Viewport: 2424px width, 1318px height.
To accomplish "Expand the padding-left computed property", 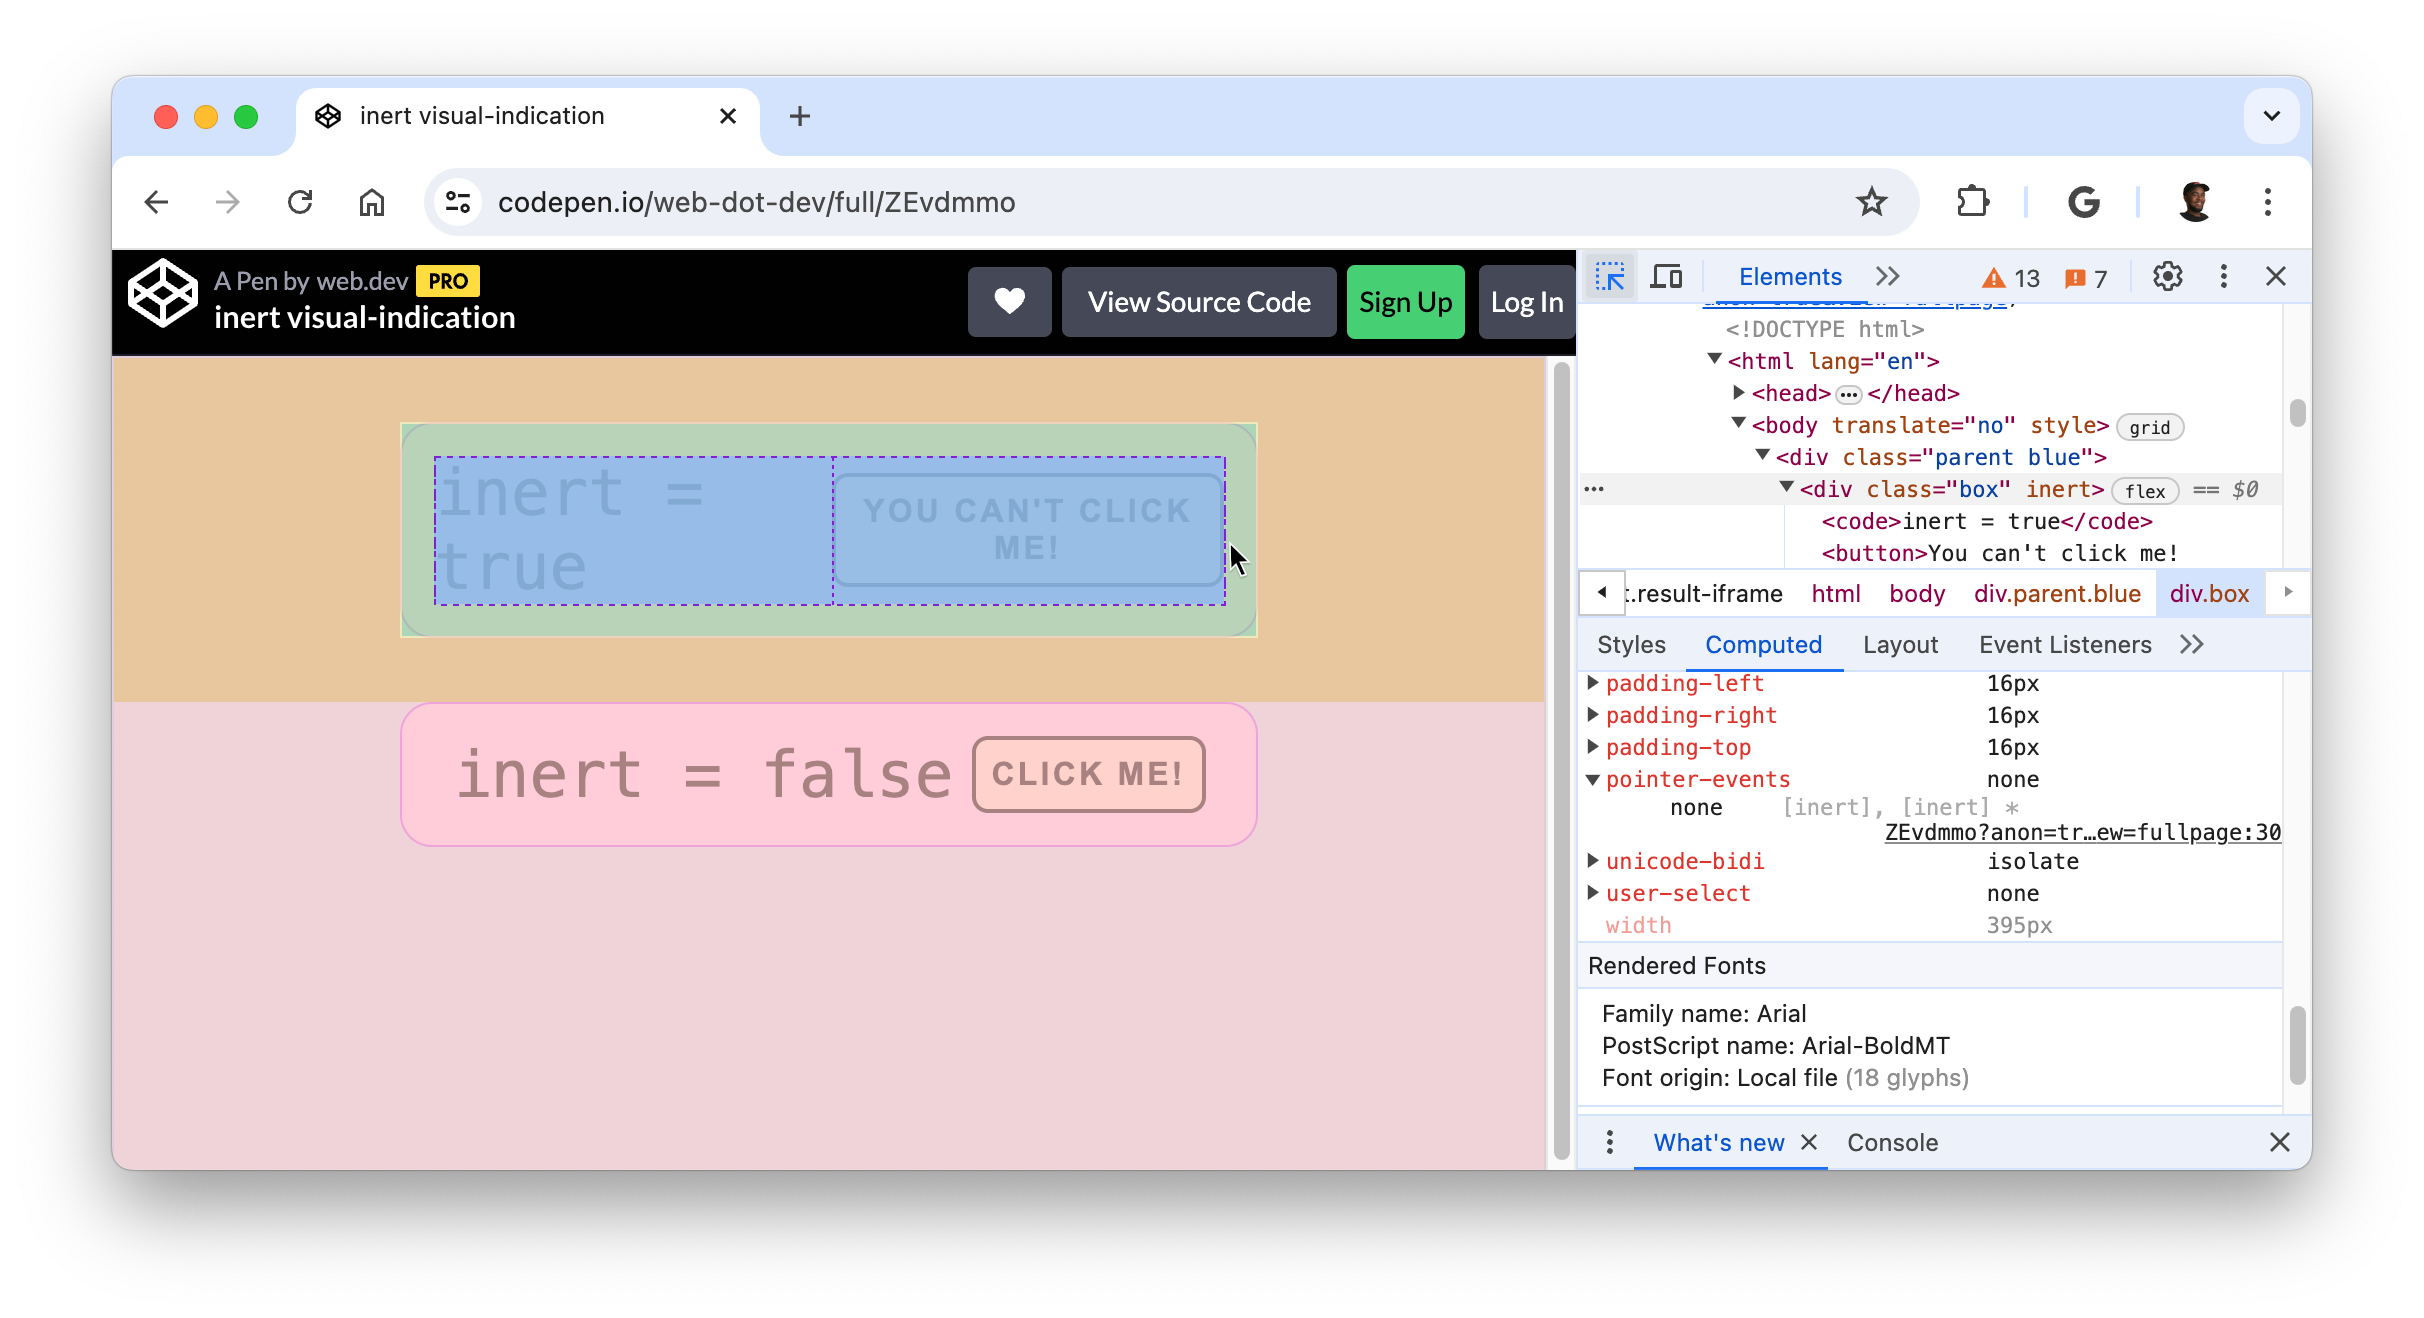I will [1595, 683].
